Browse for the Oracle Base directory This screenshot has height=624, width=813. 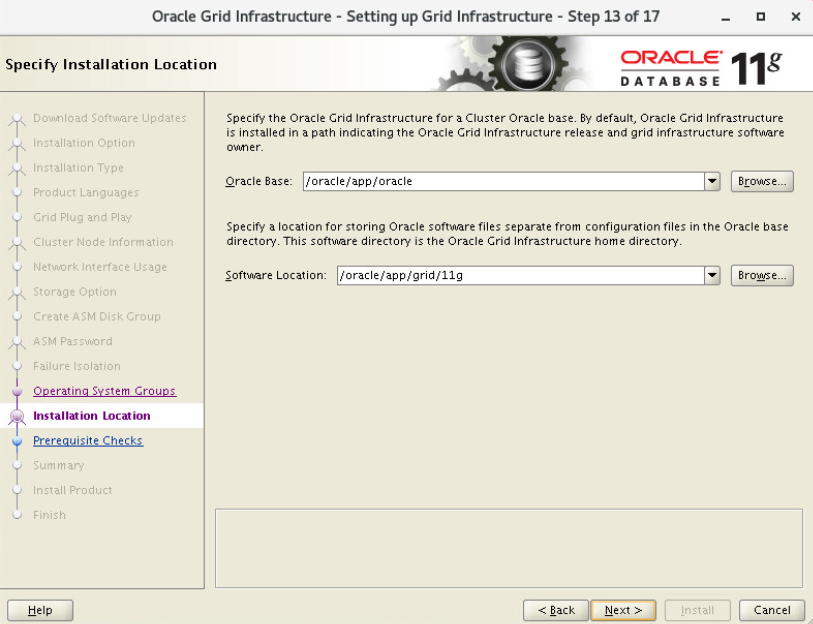coord(762,181)
